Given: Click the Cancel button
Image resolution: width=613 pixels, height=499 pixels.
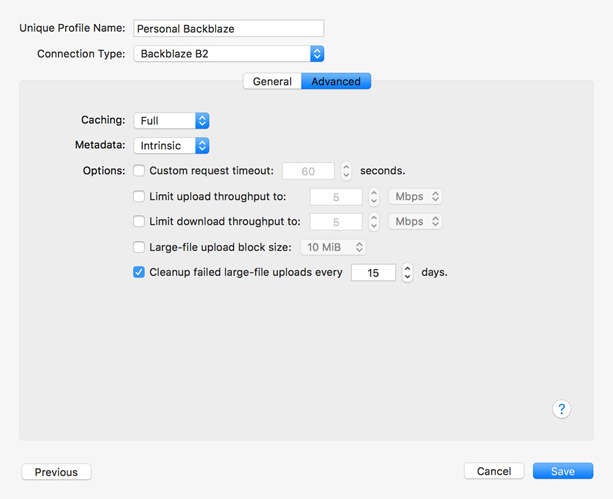Looking at the screenshot, I should (494, 471).
